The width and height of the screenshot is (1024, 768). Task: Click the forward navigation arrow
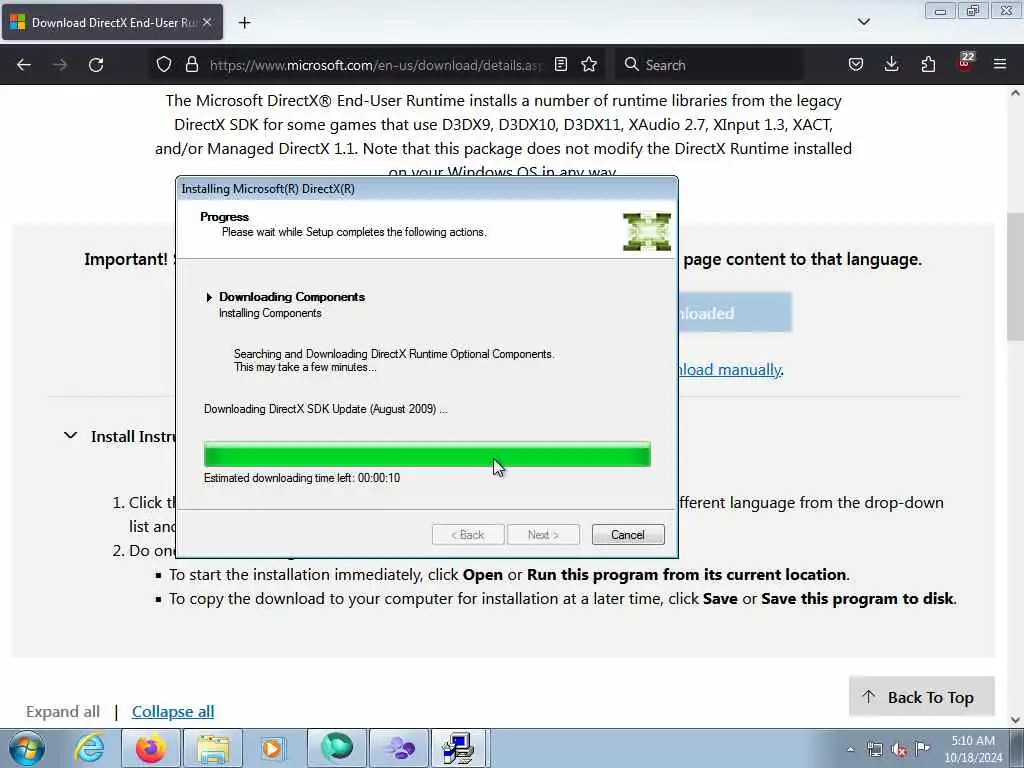pos(60,65)
